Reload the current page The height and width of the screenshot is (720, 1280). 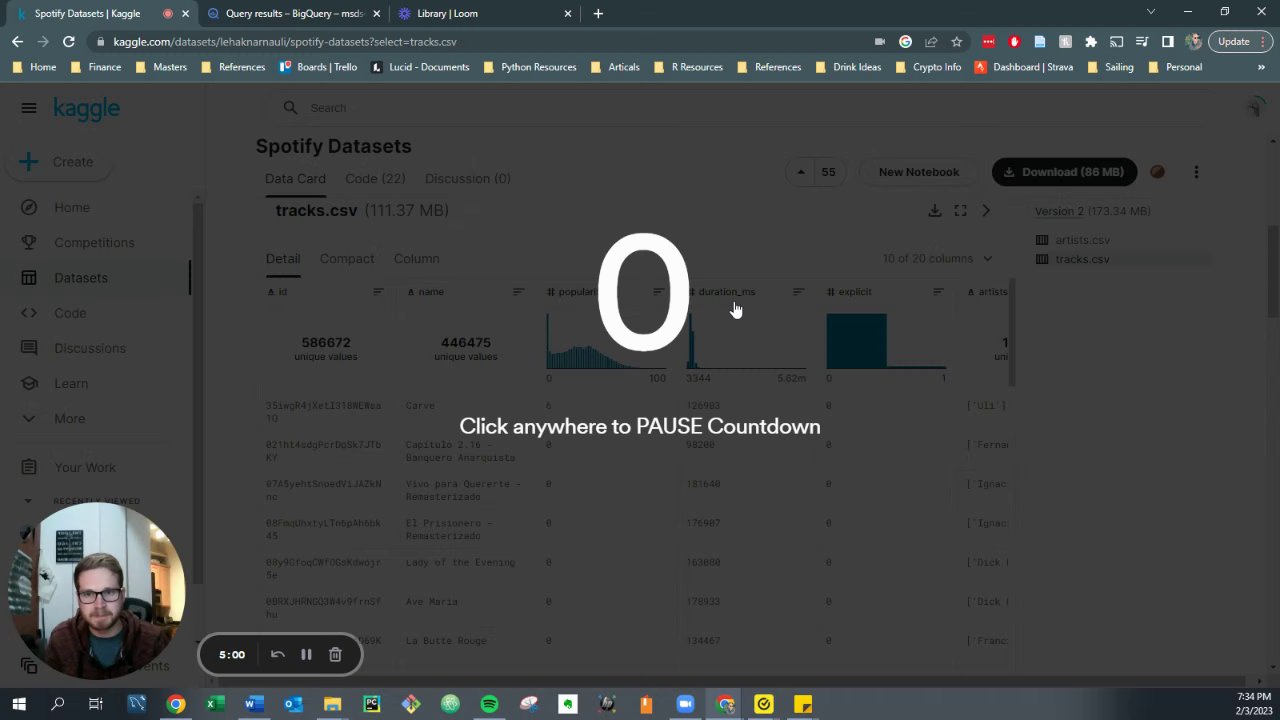click(68, 42)
